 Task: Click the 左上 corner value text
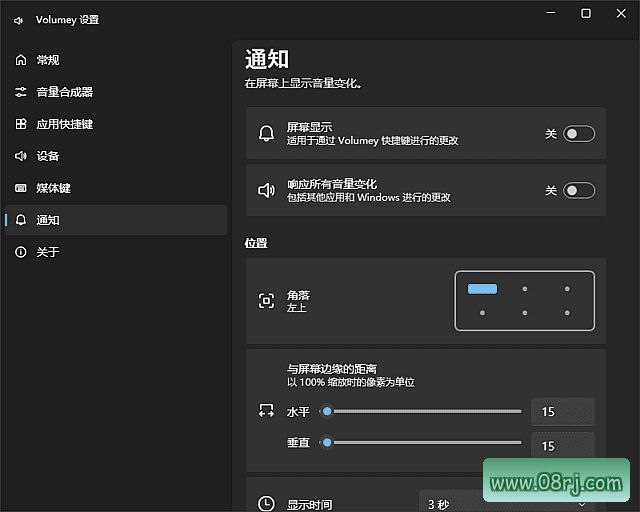tap(297, 308)
